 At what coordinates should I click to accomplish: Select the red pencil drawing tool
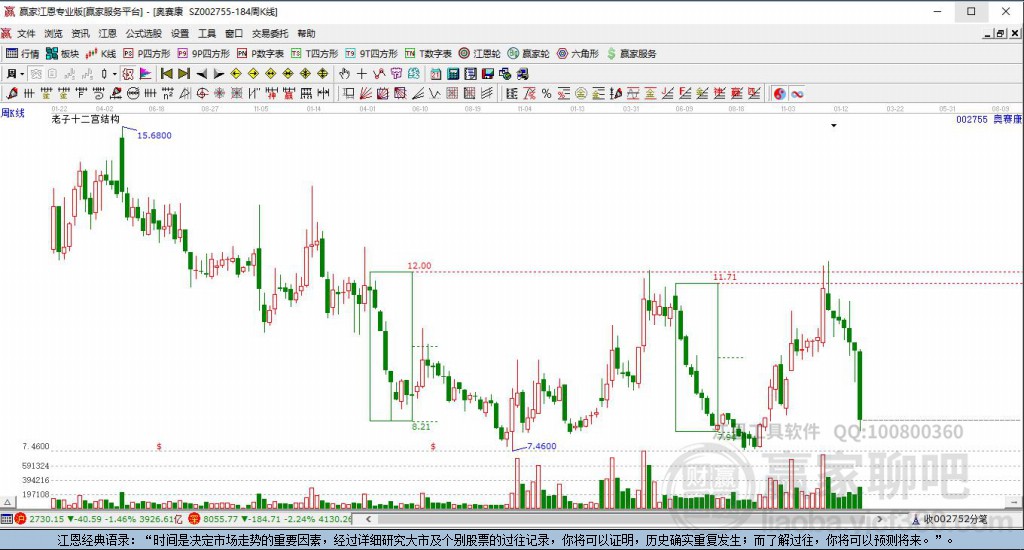point(12,93)
